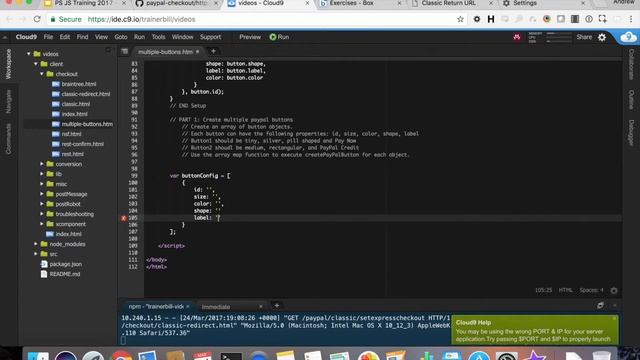Open the Navigate side panel
This screenshot has height=360, width=640.
pyautogui.click(x=8, y=102)
